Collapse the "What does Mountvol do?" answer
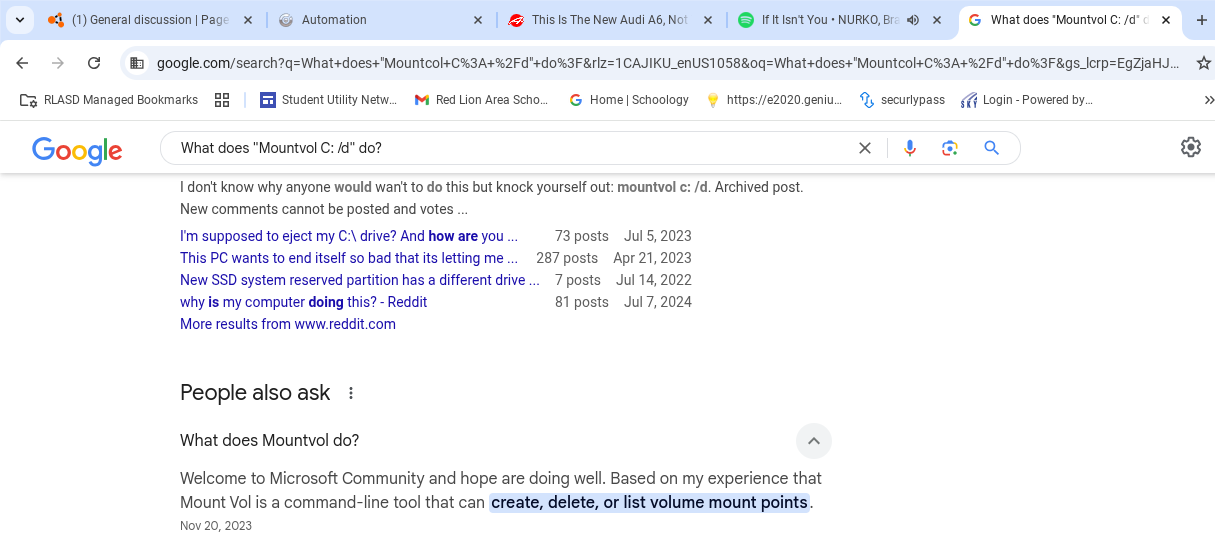The image size is (1215, 546). point(814,441)
